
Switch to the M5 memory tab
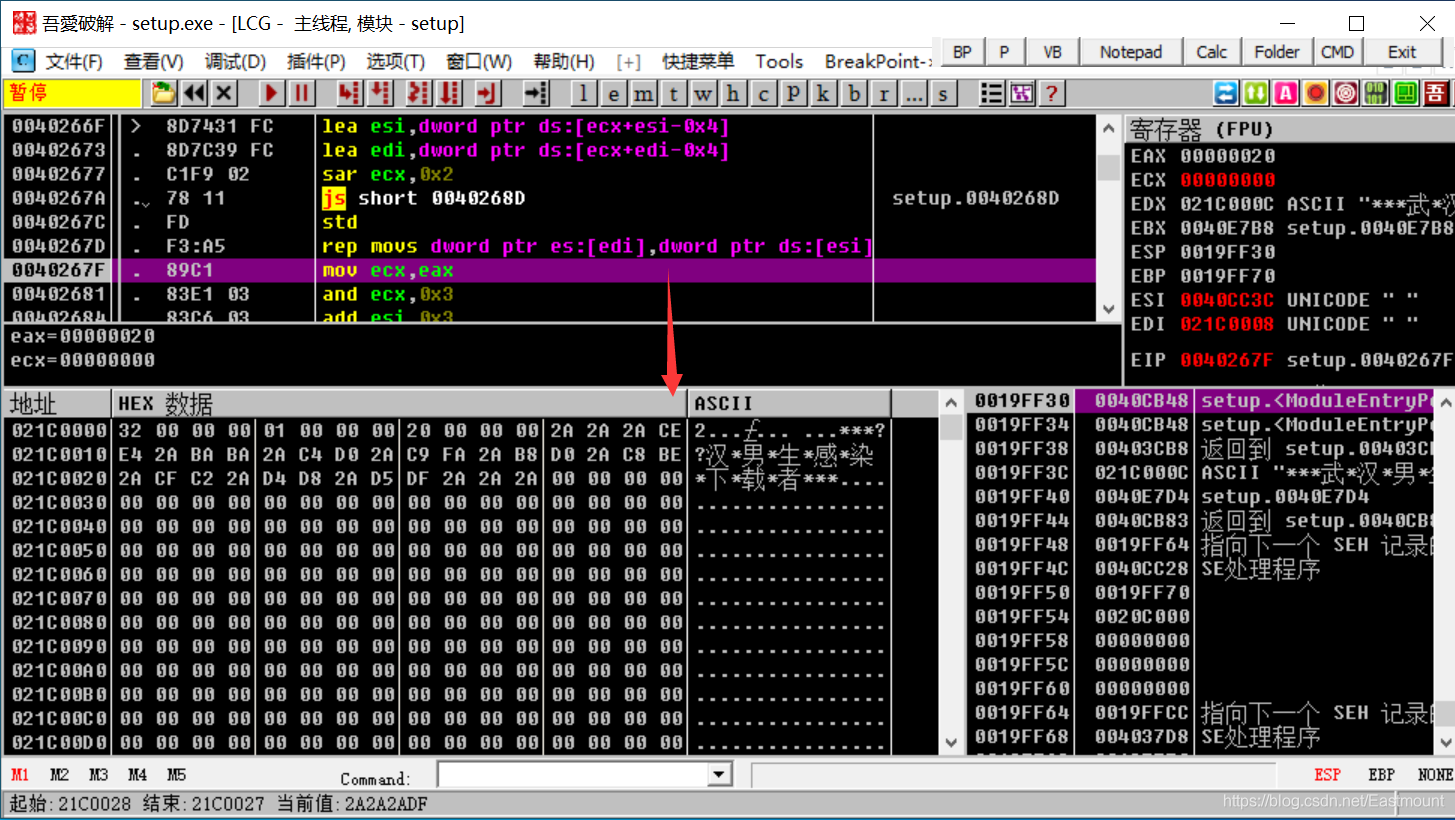click(x=176, y=775)
